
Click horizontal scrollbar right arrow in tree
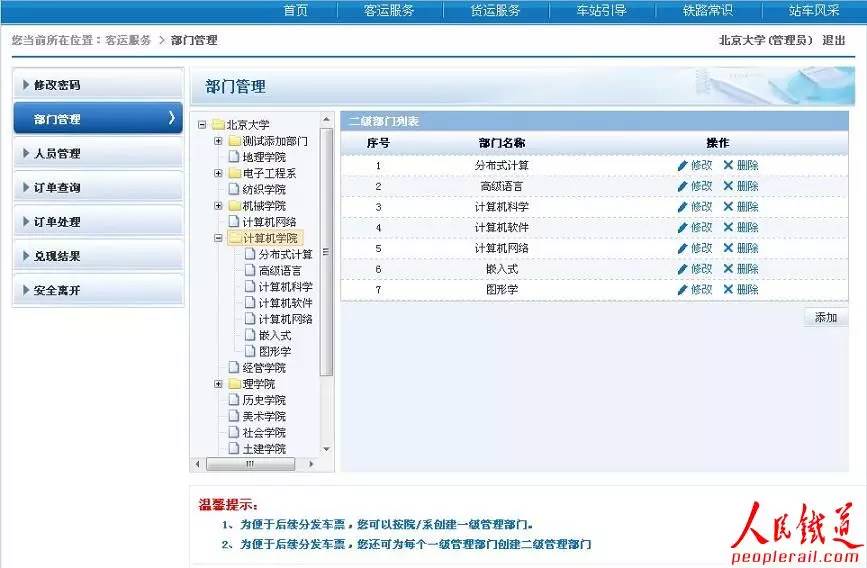pyautogui.click(x=311, y=464)
